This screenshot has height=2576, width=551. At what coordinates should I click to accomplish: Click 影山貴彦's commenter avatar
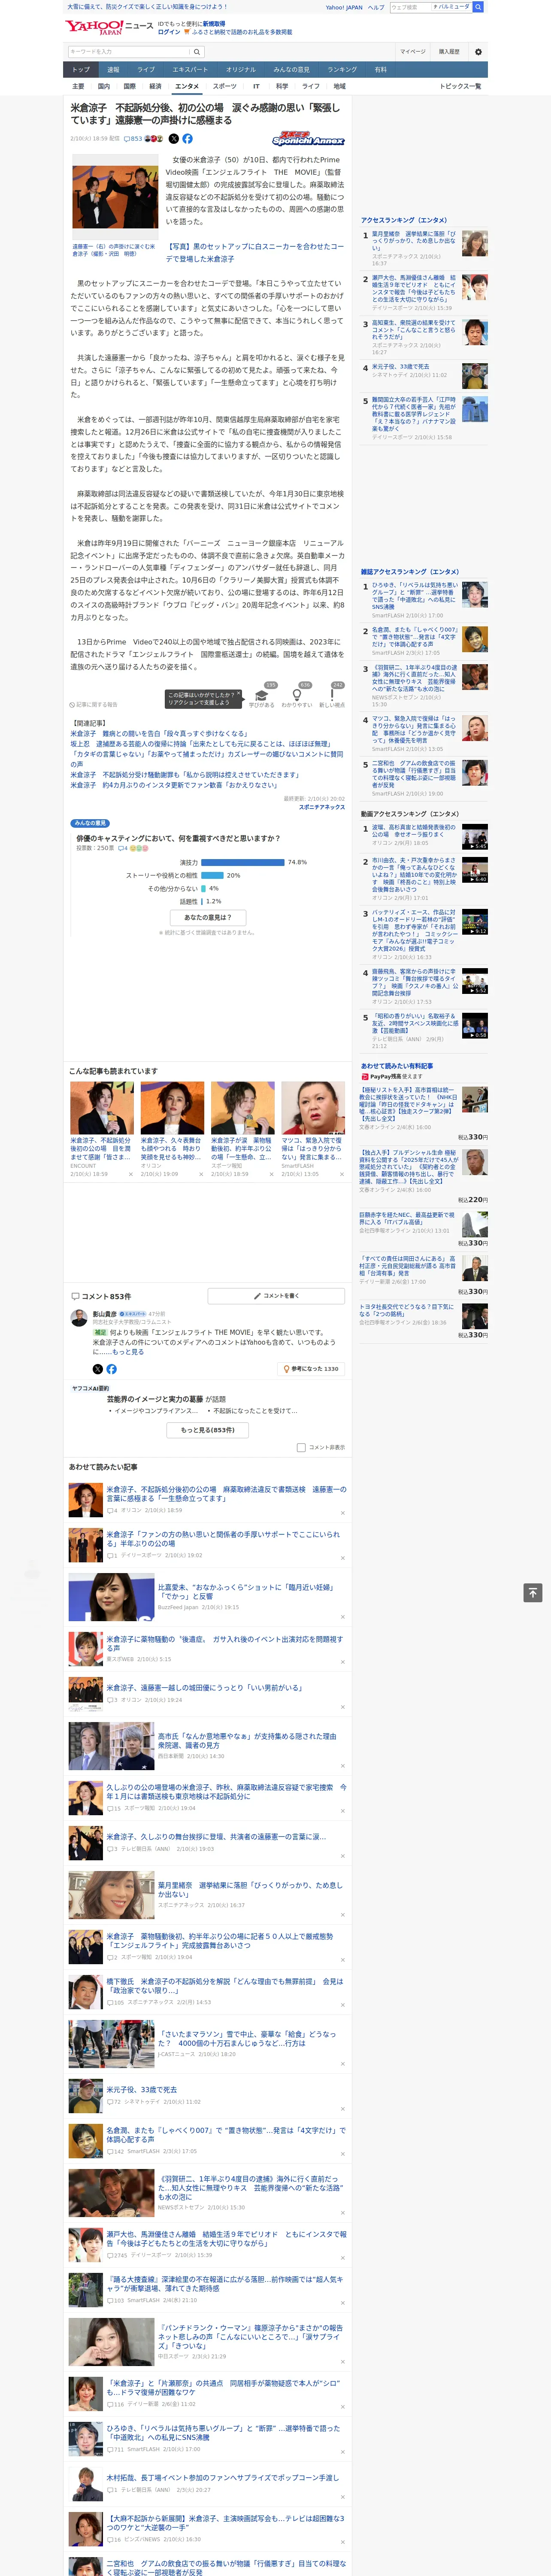point(79,1318)
